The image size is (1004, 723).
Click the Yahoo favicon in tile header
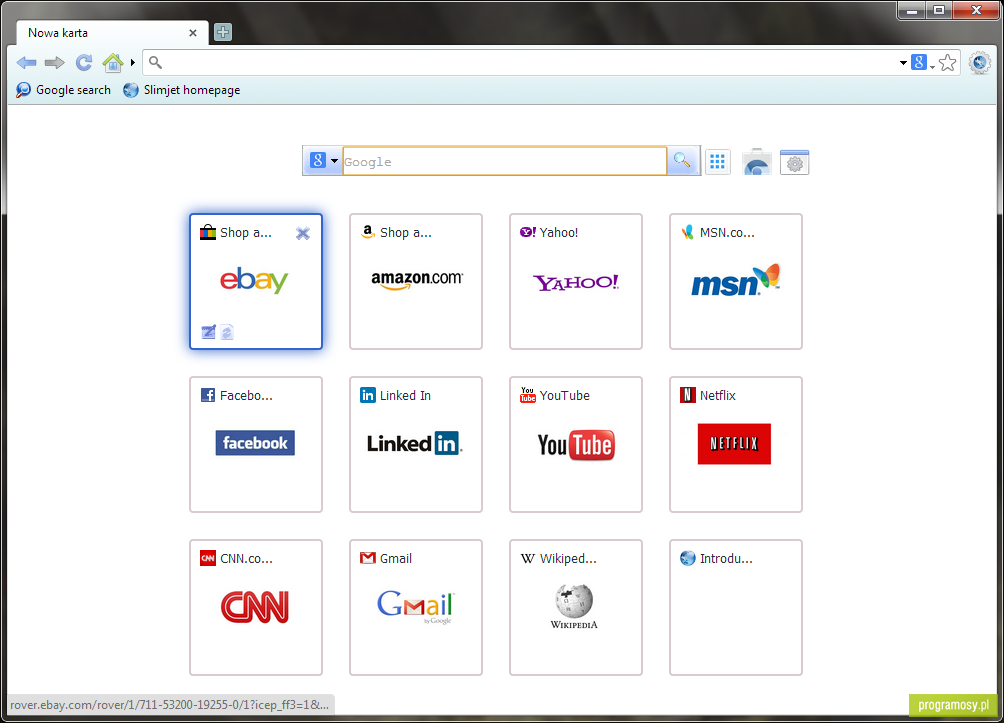(528, 232)
